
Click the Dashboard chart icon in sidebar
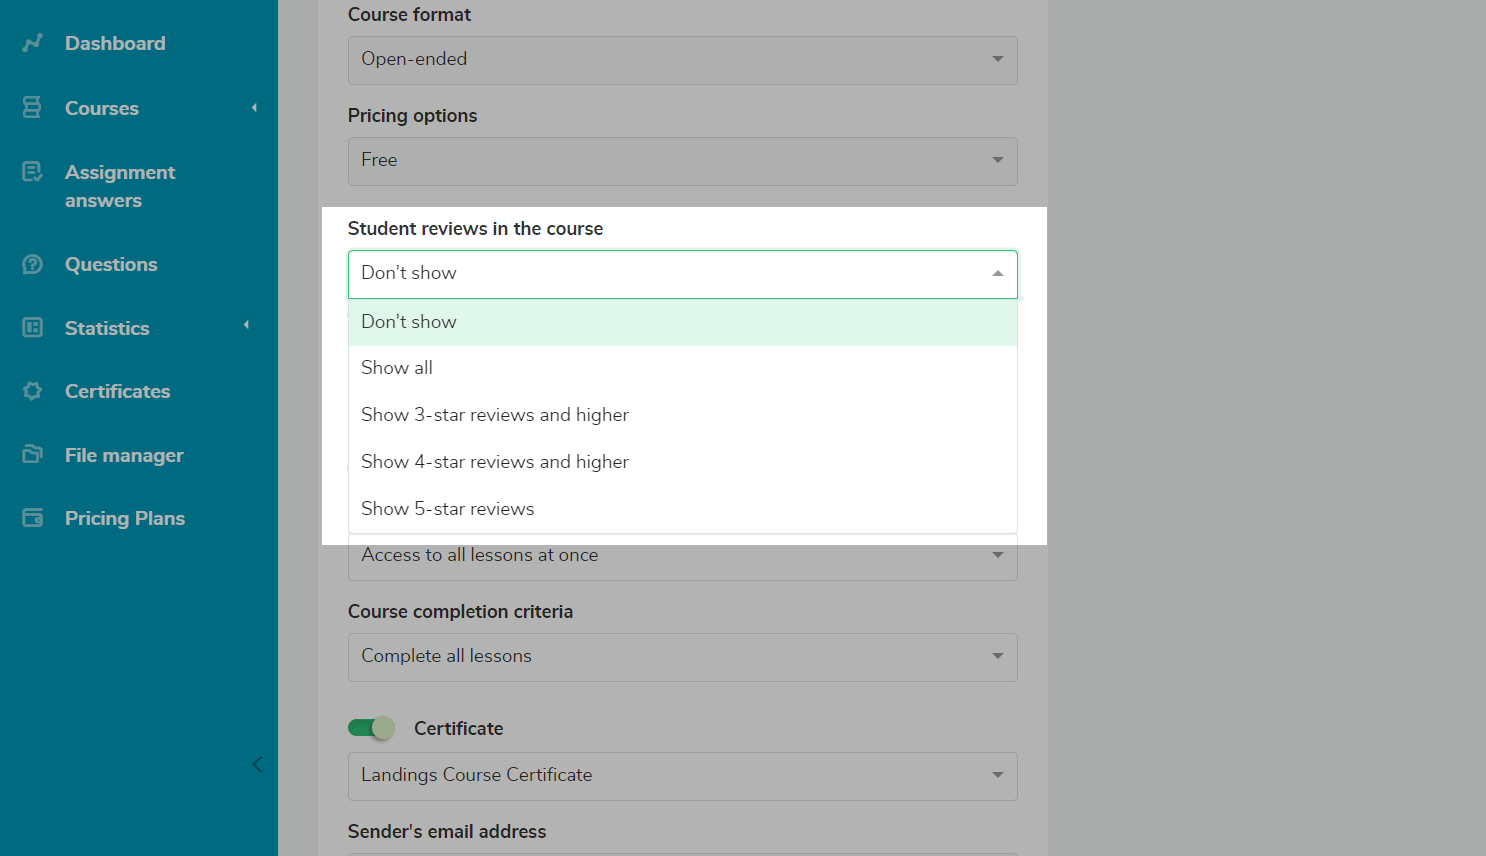tap(33, 43)
